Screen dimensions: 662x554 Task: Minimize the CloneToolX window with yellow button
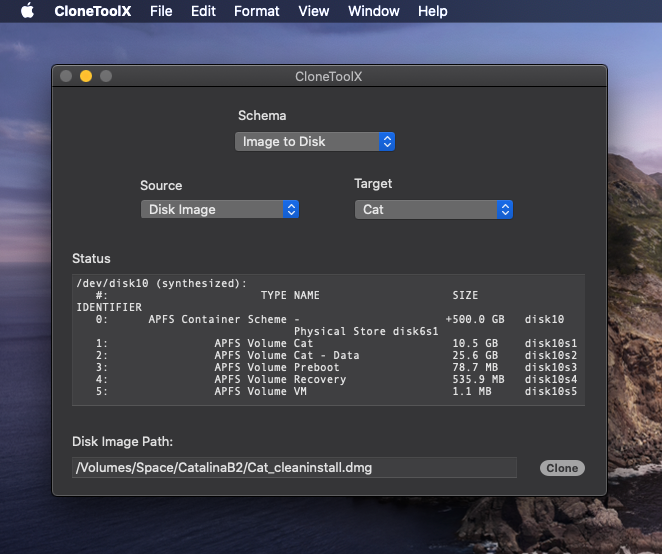(x=86, y=76)
